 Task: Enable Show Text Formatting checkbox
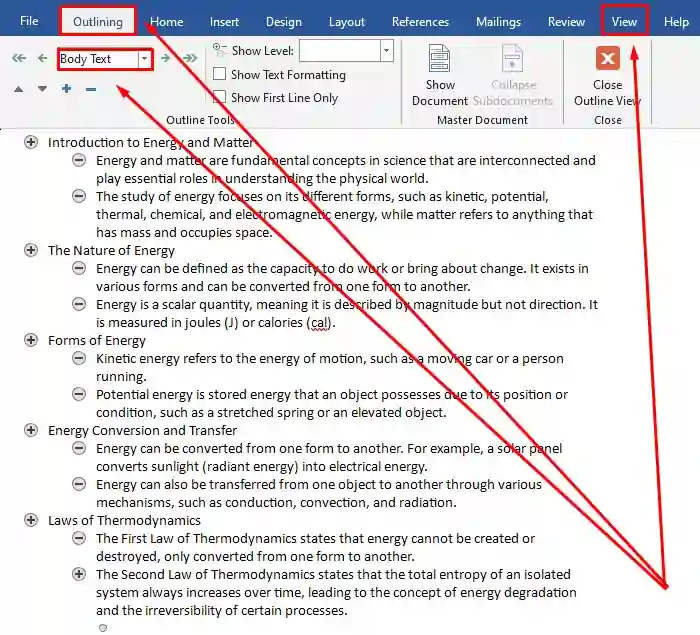pyautogui.click(x=219, y=74)
